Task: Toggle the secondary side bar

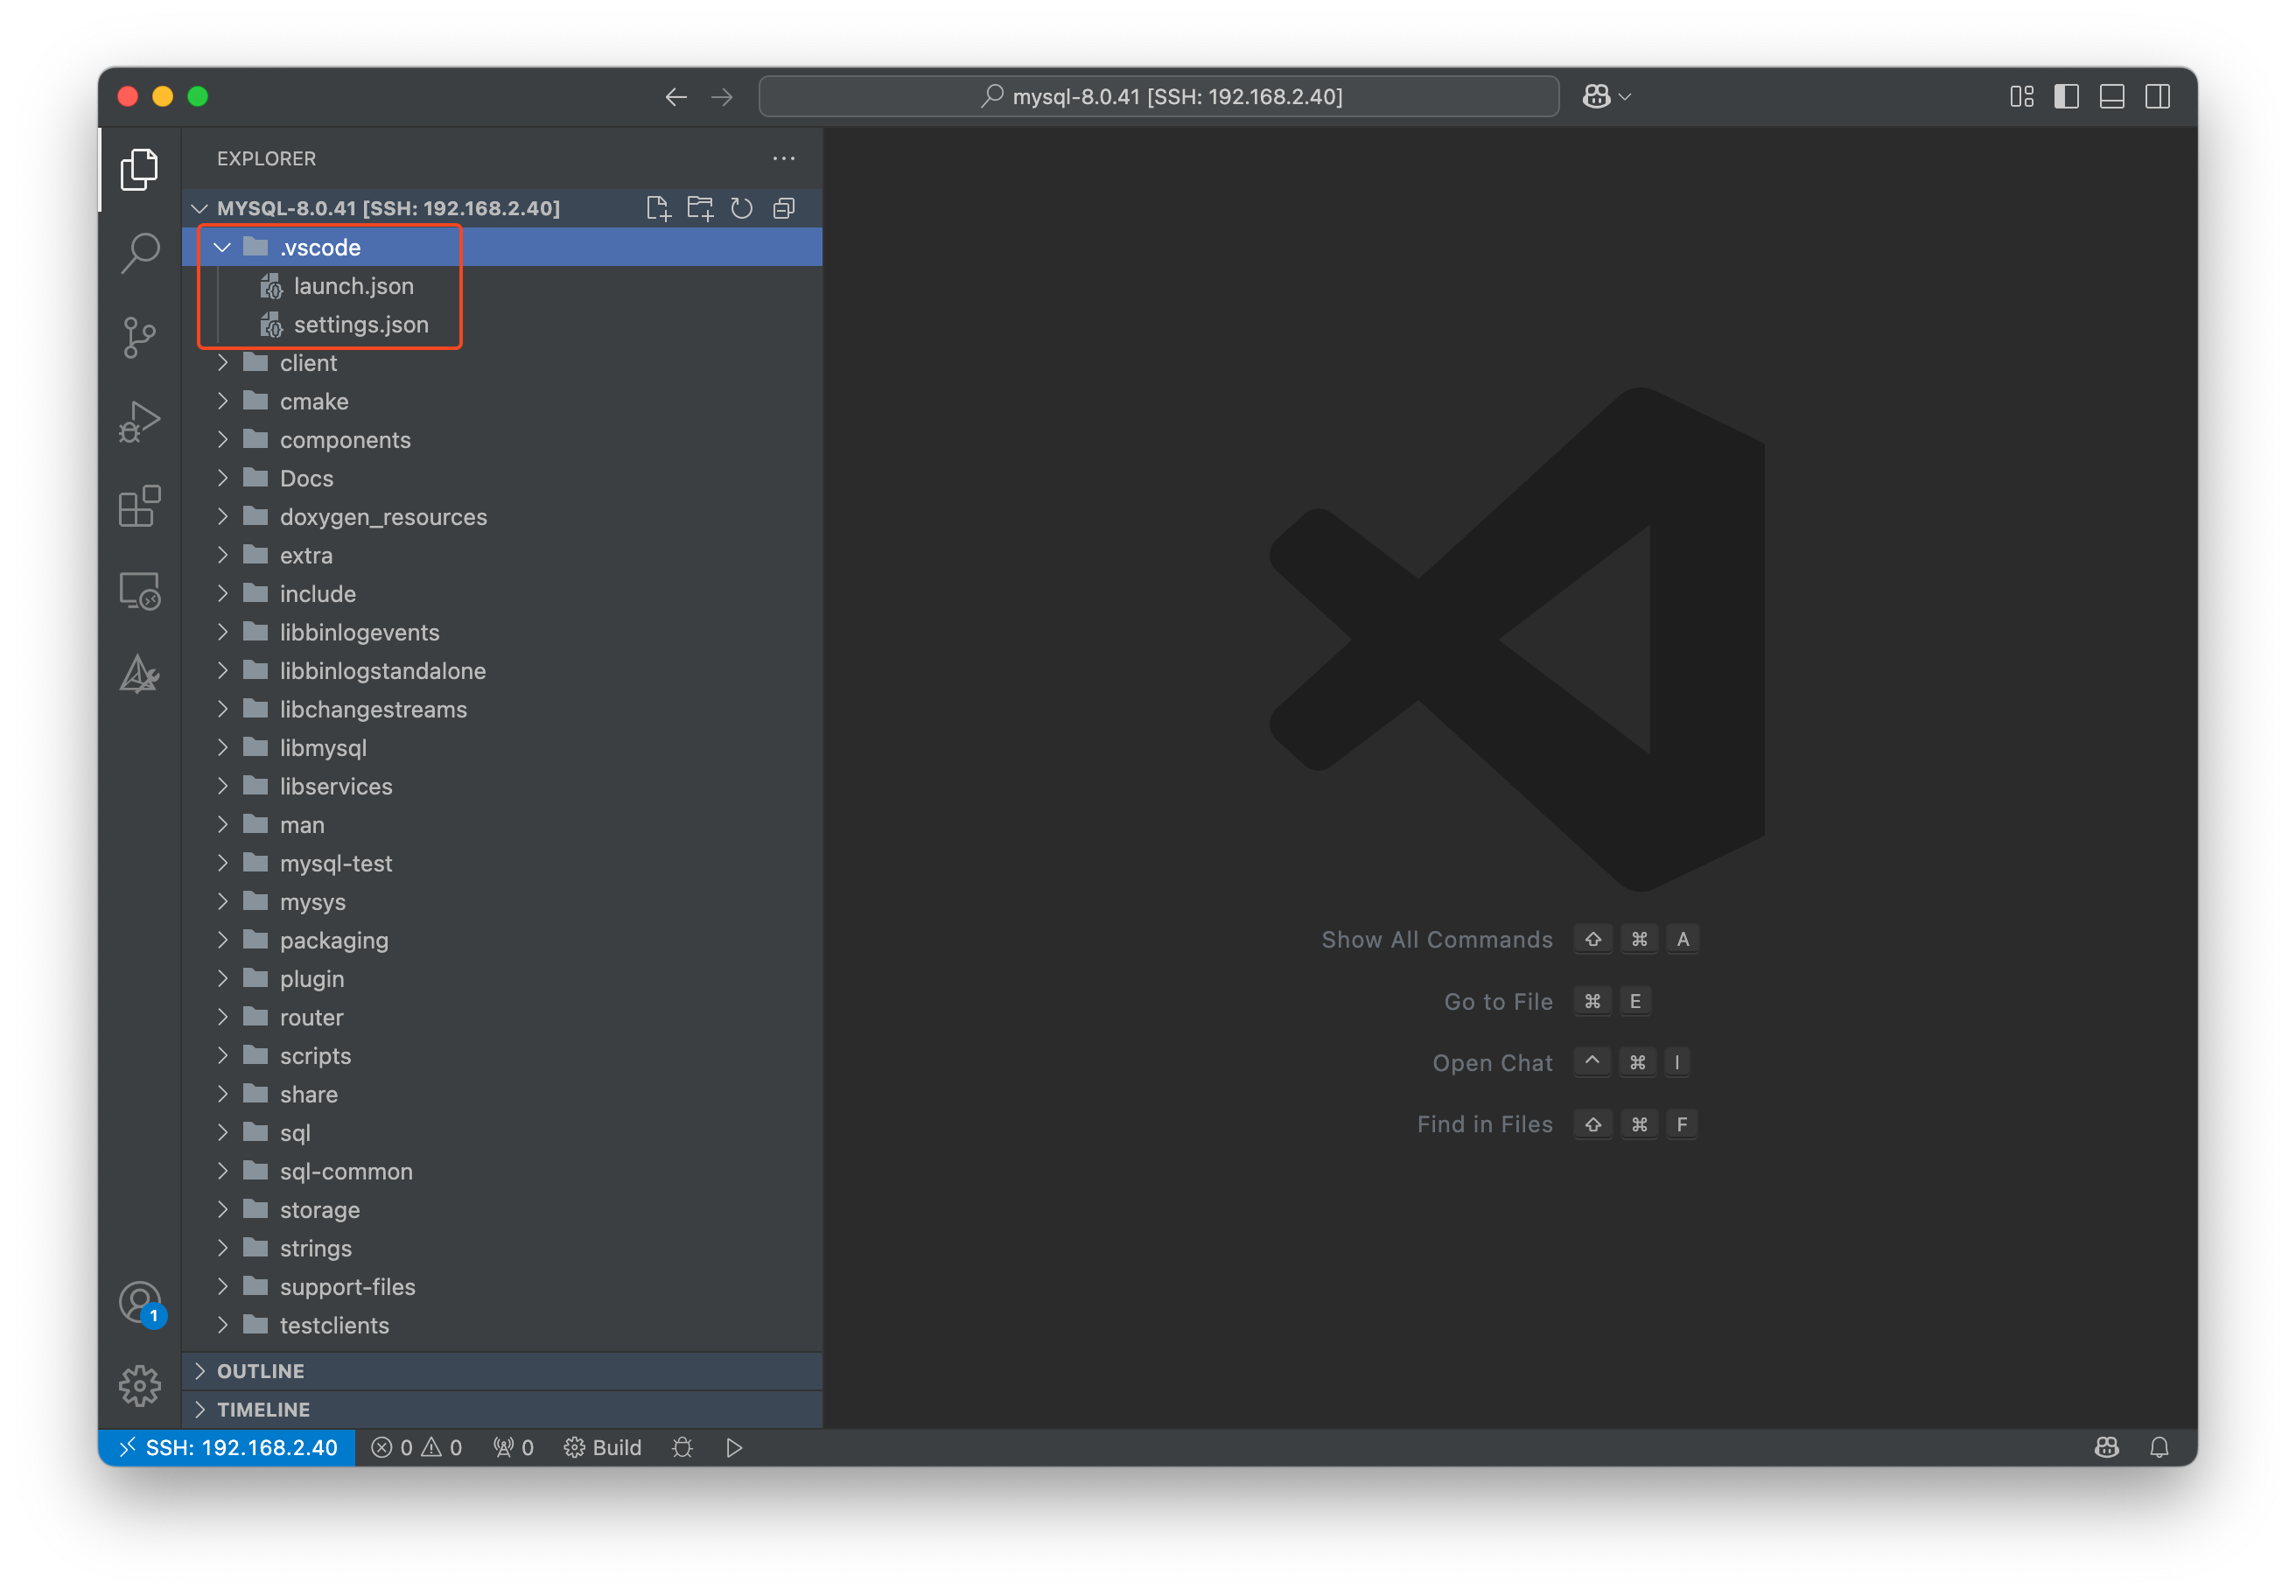Action: (x=2158, y=96)
